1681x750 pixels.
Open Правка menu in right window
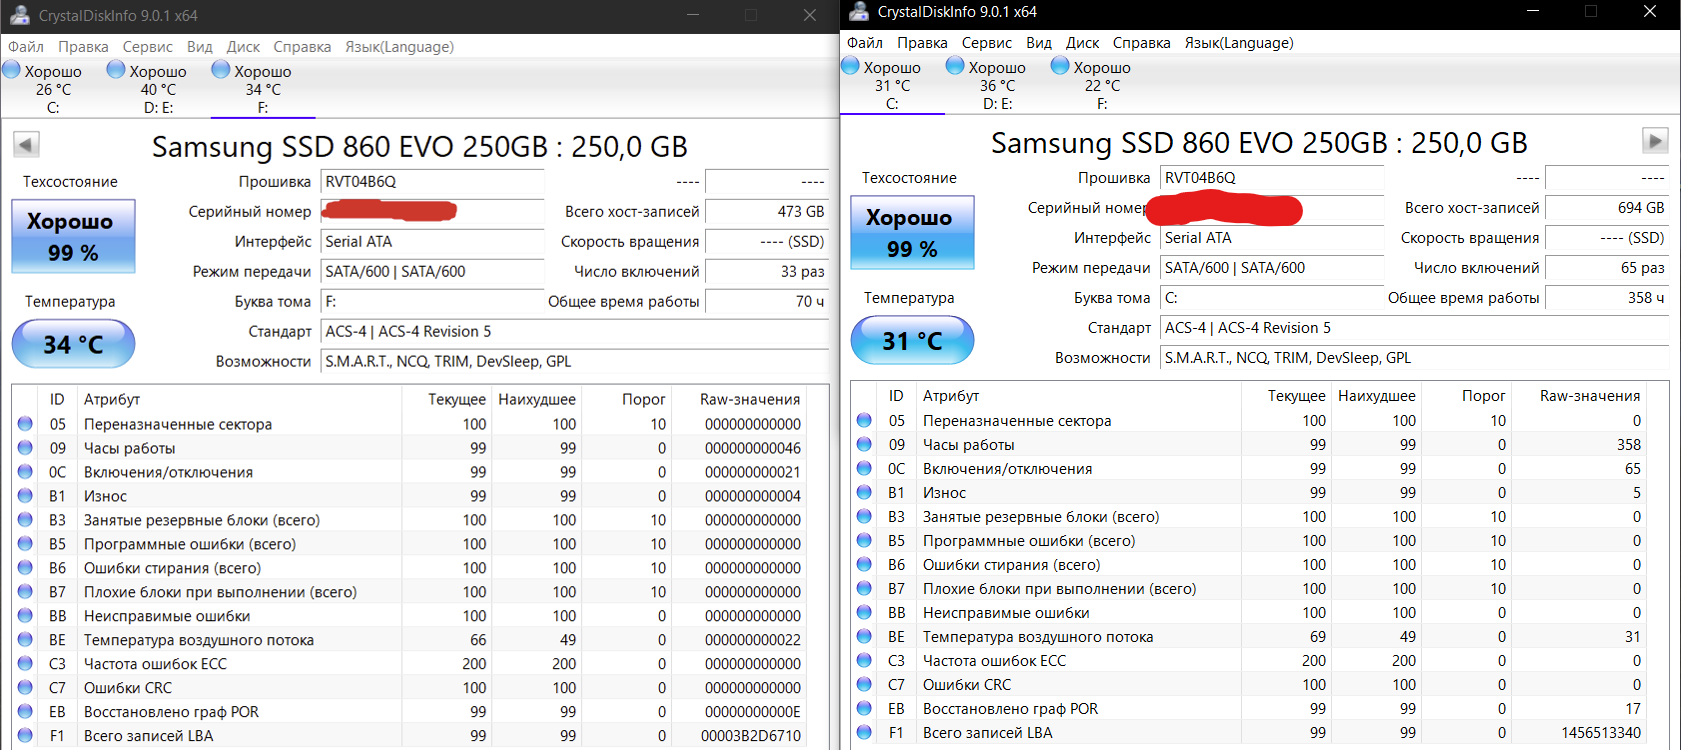[x=922, y=43]
